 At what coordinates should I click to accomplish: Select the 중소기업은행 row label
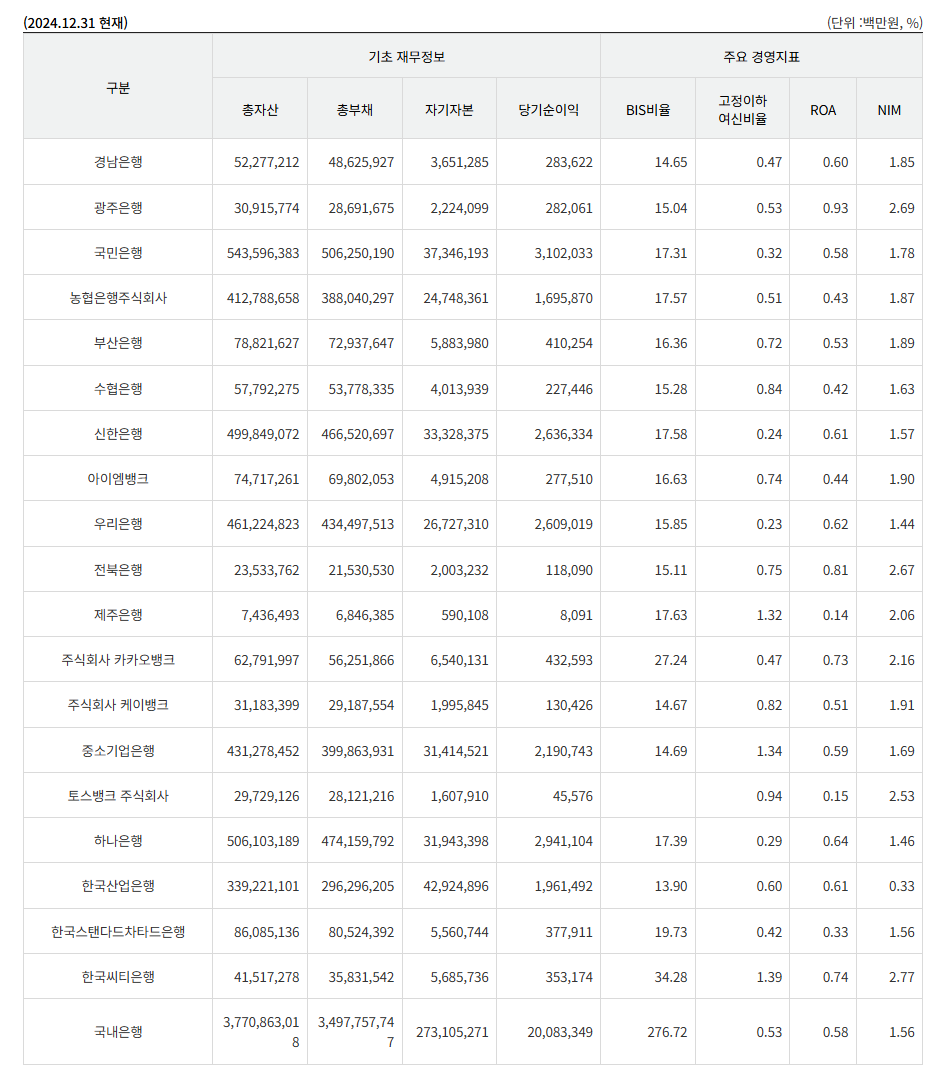click(118, 751)
